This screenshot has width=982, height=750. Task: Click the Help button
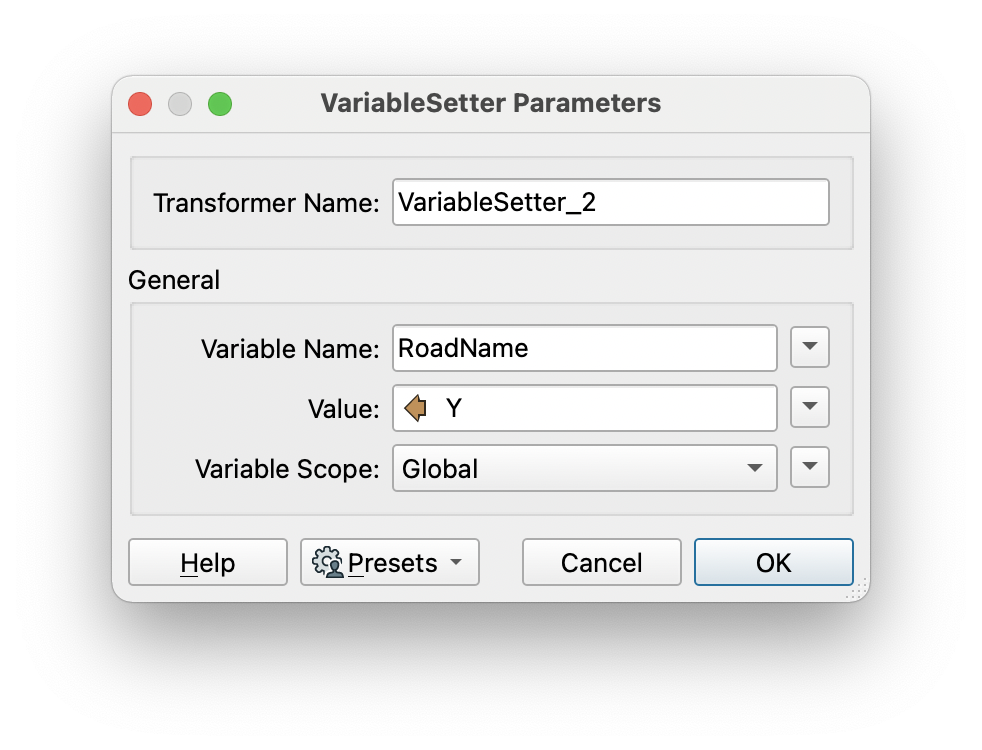pos(208,562)
